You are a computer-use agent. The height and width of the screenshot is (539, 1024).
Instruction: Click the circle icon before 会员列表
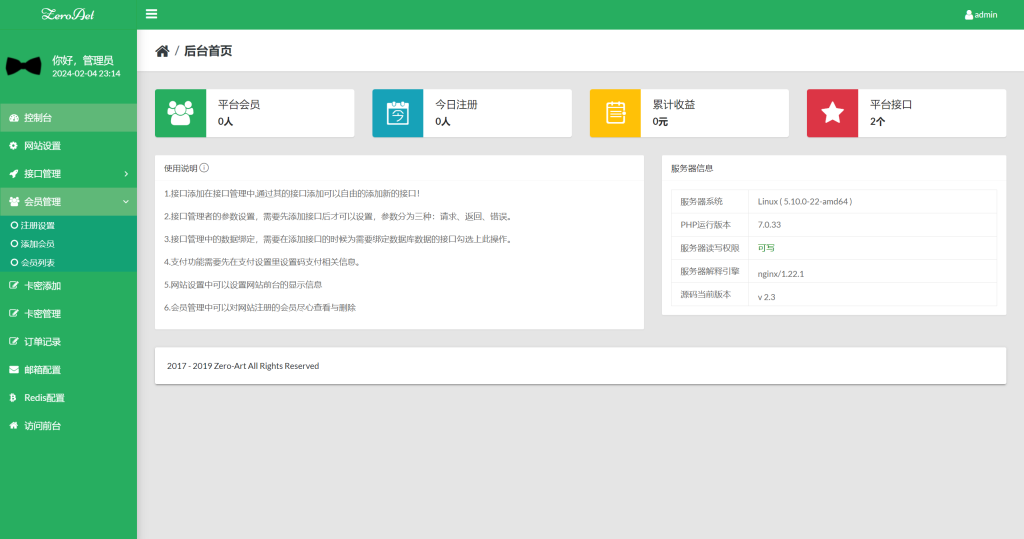14,262
